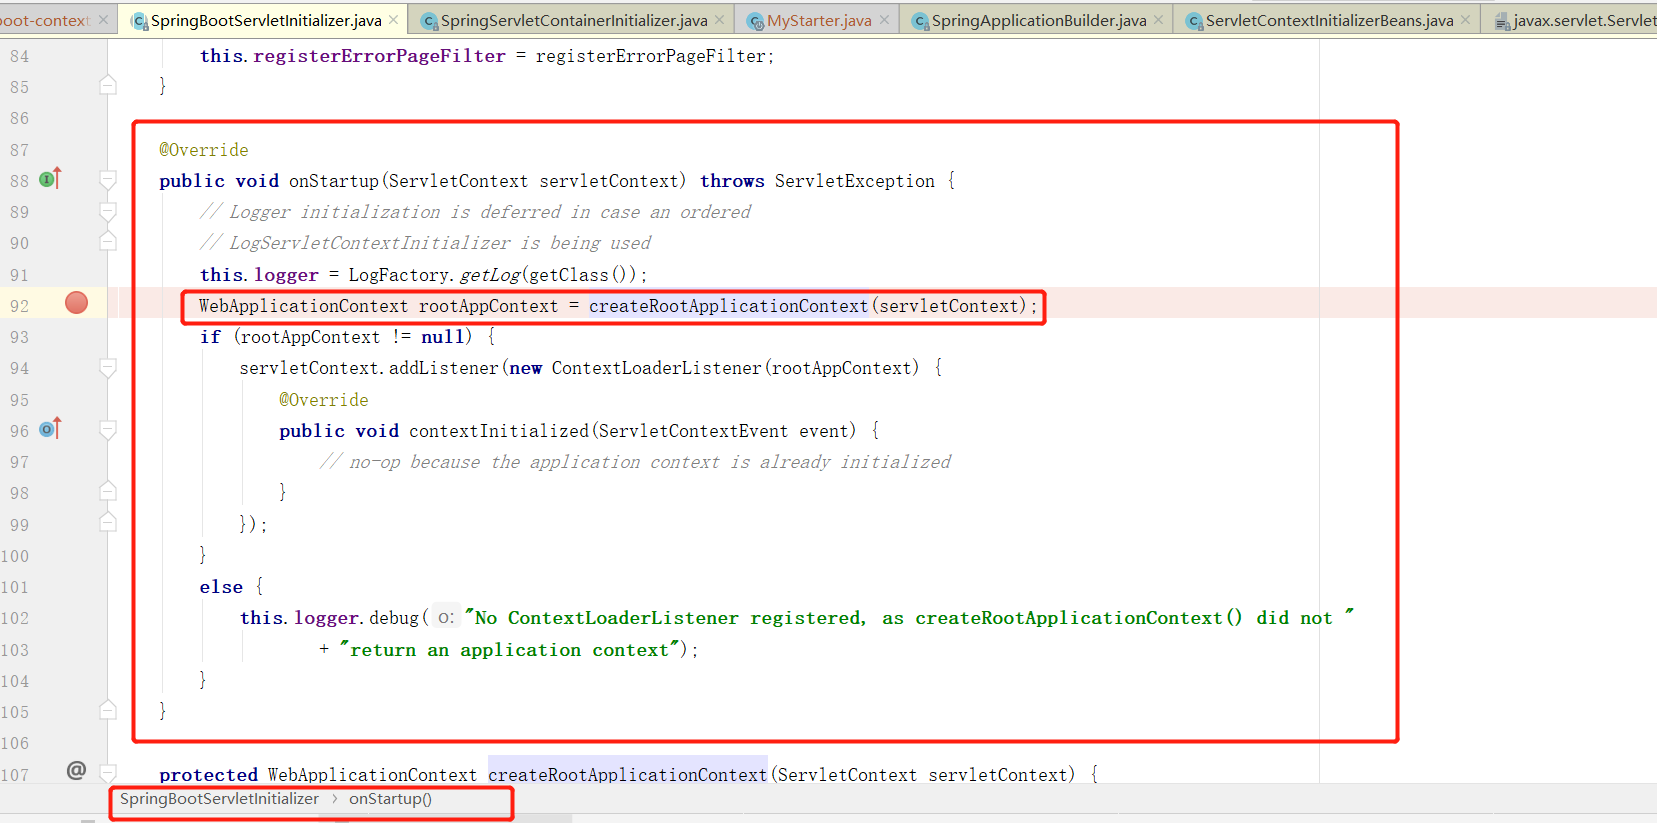The width and height of the screenshot is (1657, 823).
Task: Click the file icon on javax.servlet.Servlet tab
Action: point(1502,21)
